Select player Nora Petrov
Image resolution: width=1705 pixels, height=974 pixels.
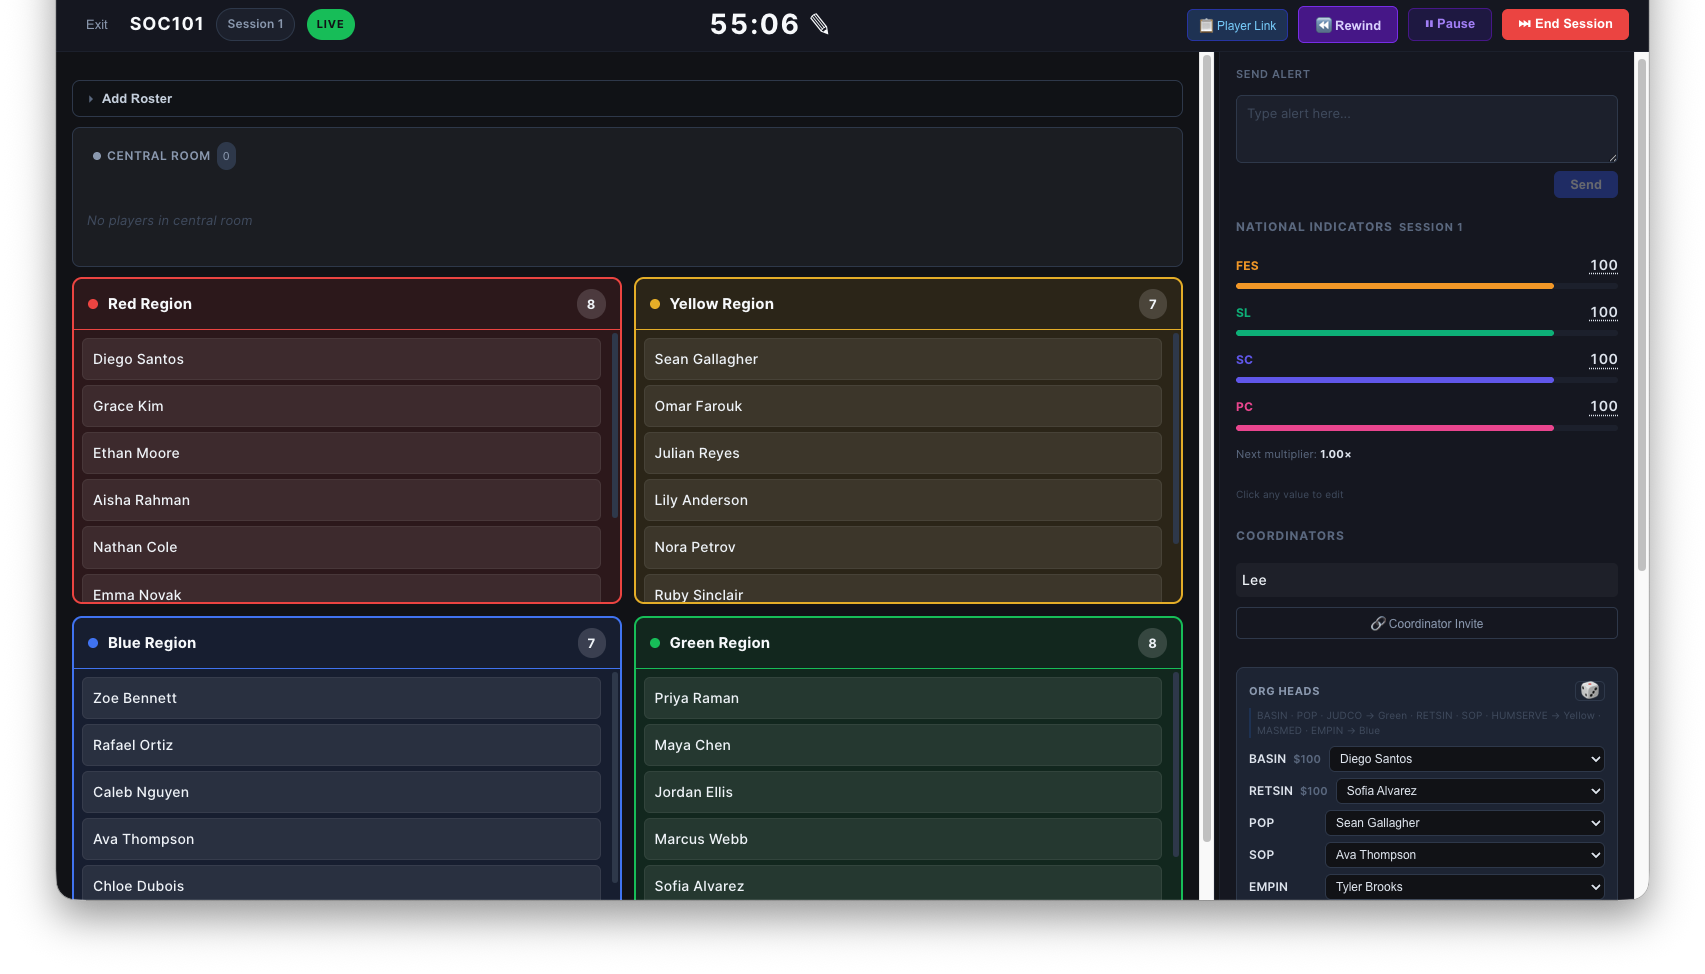(902, 547)
